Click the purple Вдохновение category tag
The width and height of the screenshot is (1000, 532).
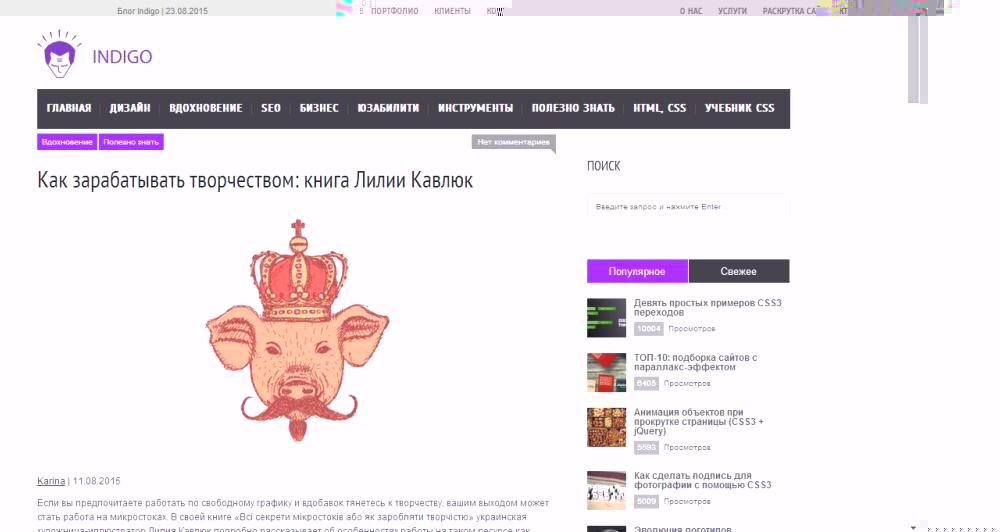[67, 142]
